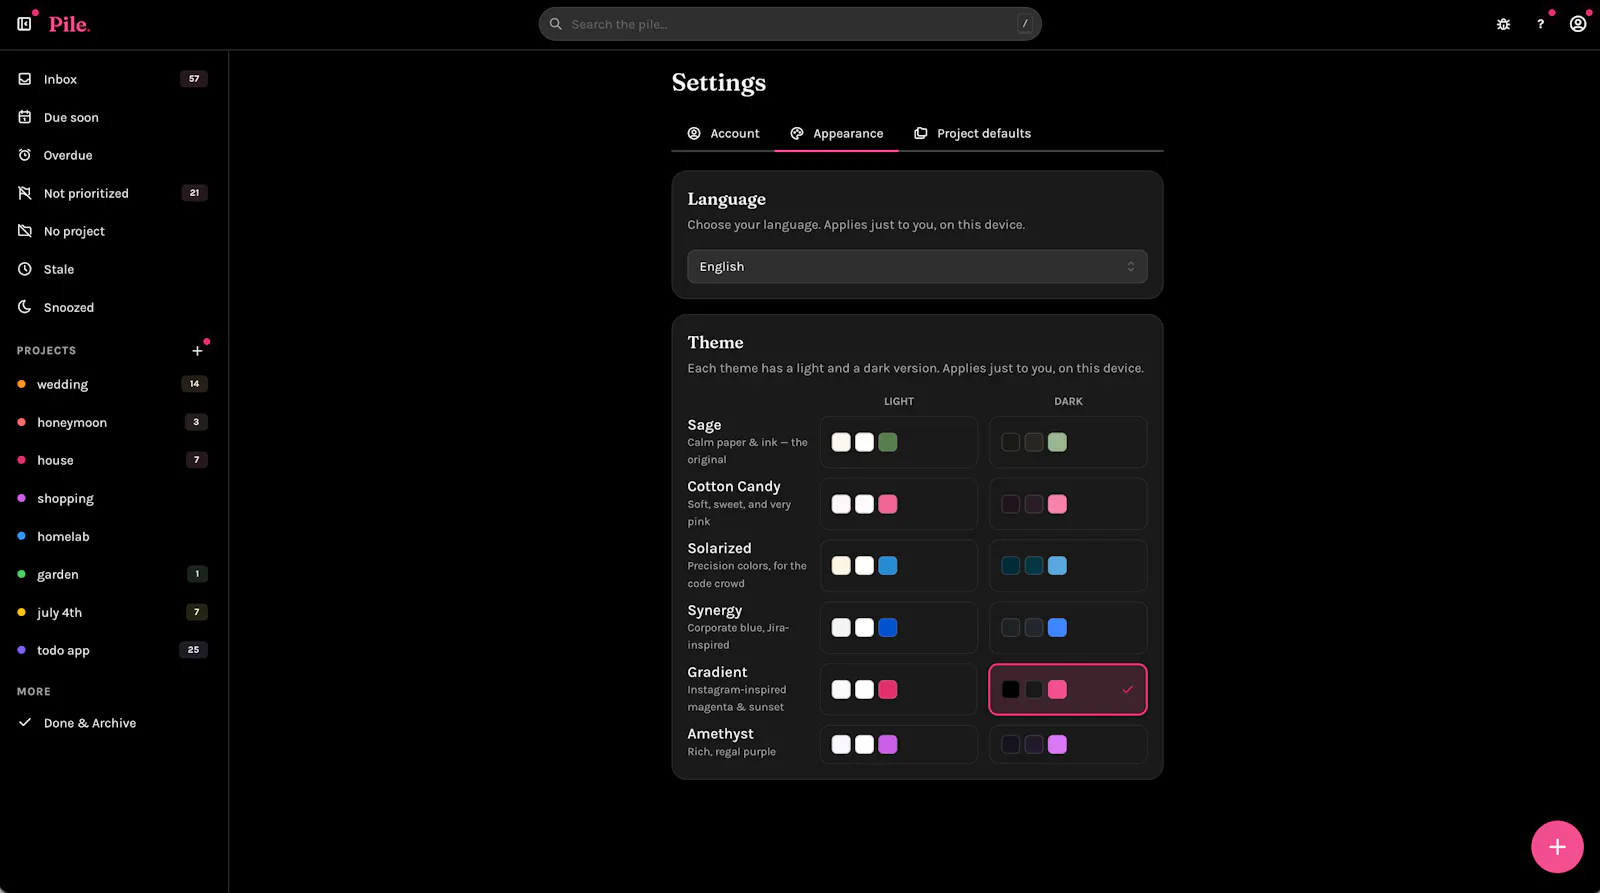Open the Overdue list
Image resolution: width=1600 pixels, height=893 pixels.
point(113,155)
